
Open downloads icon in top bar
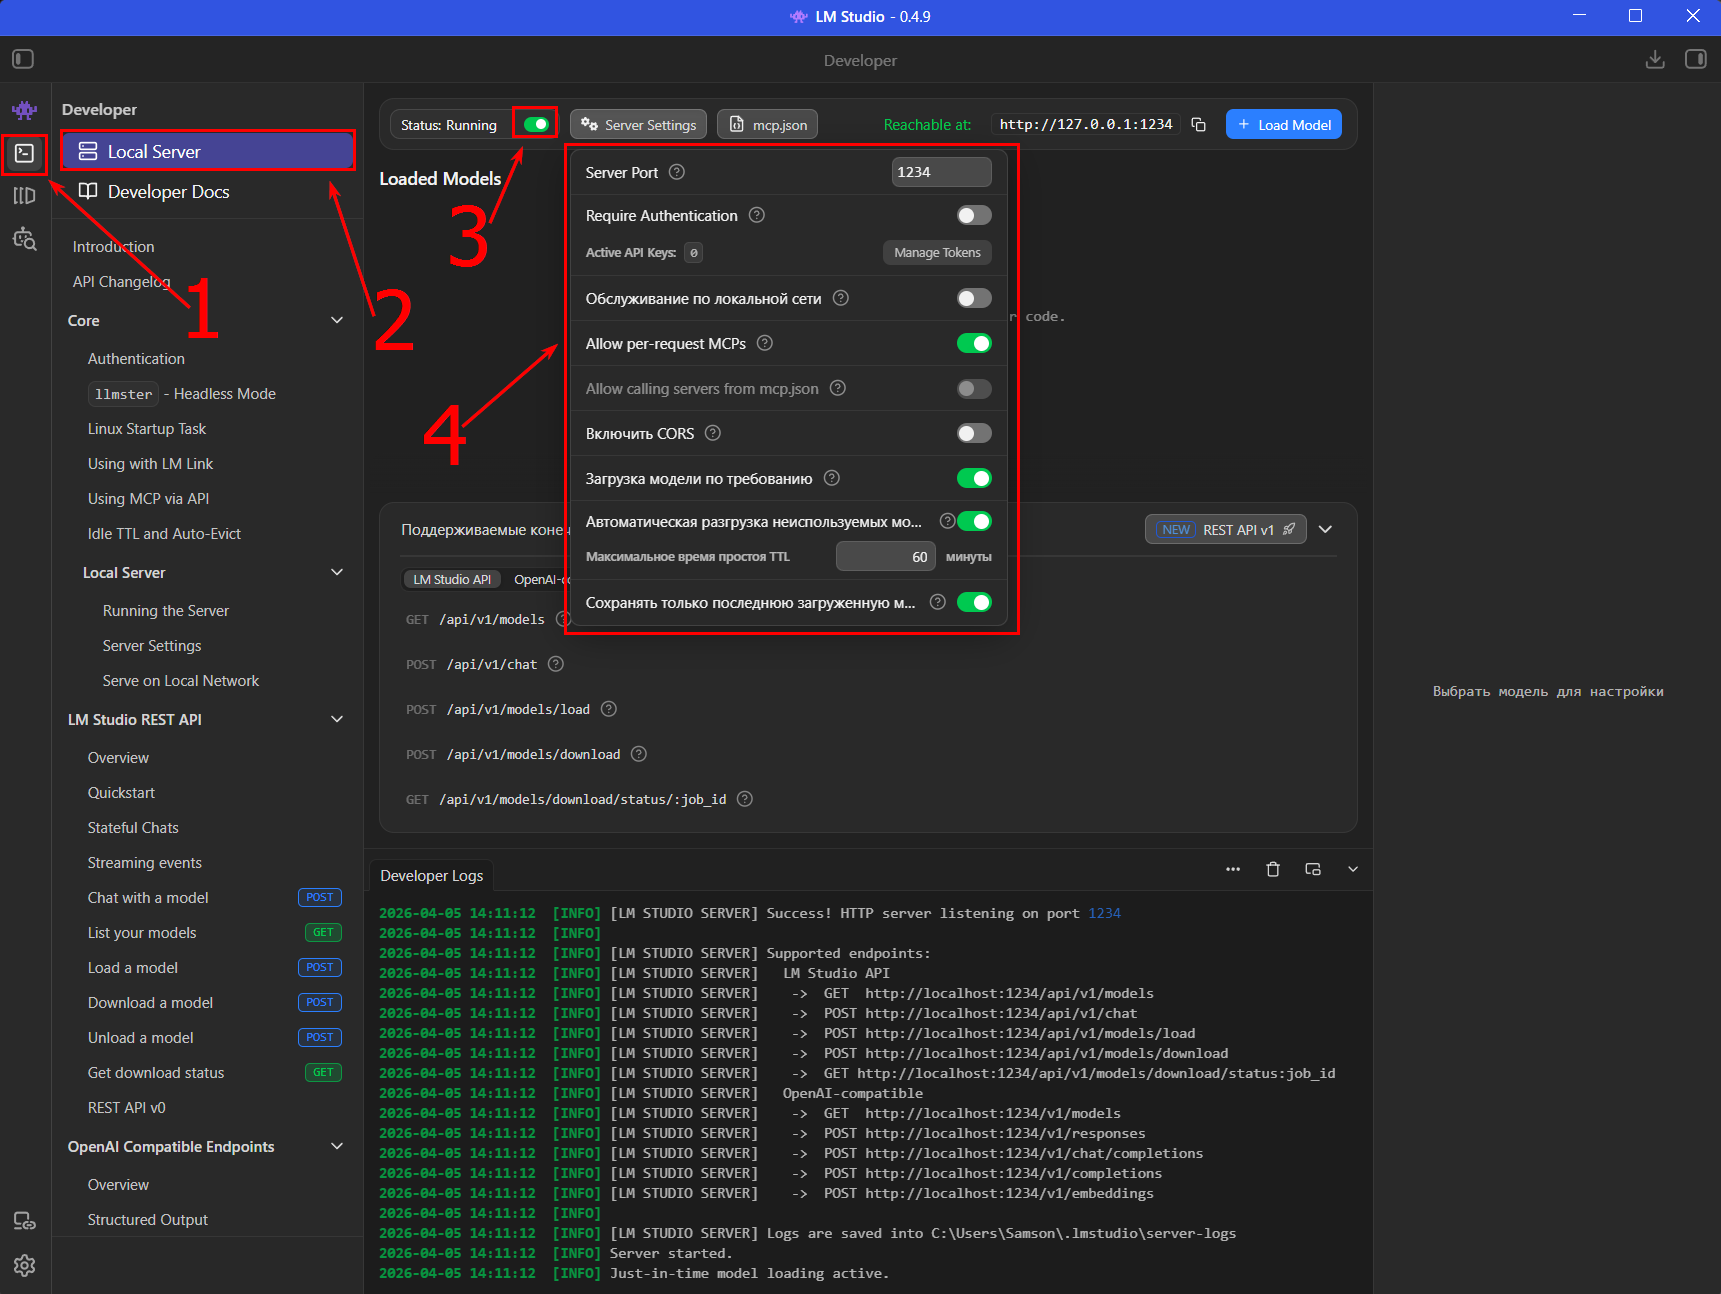pos(1655,60)
